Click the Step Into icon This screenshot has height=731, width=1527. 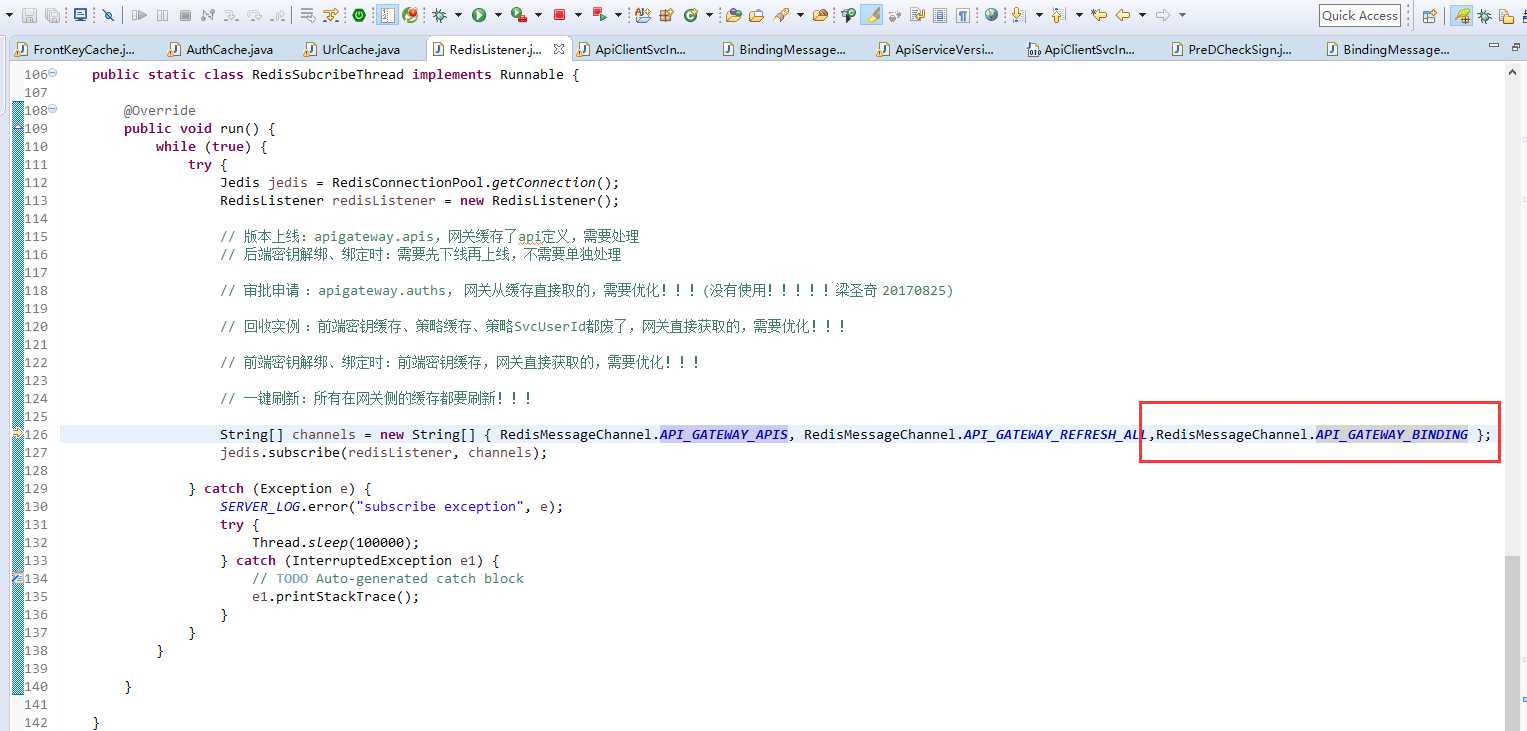click(231, 15)
